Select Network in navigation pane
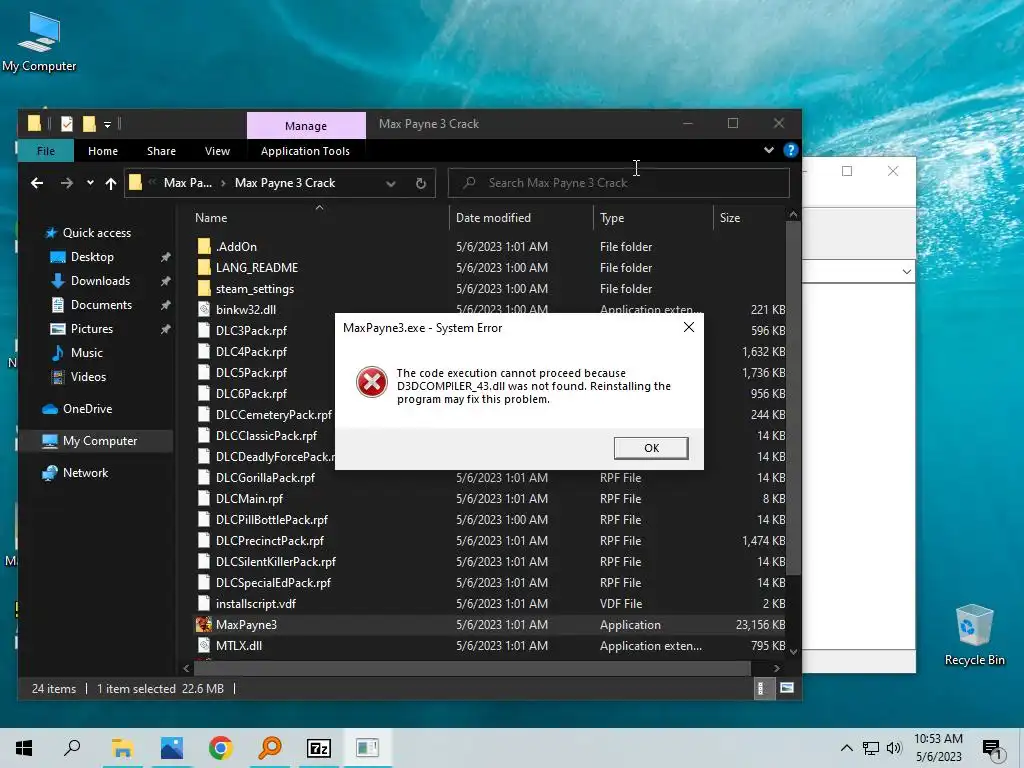Viewport: 1024px width, 768px height. pos(85,473)
